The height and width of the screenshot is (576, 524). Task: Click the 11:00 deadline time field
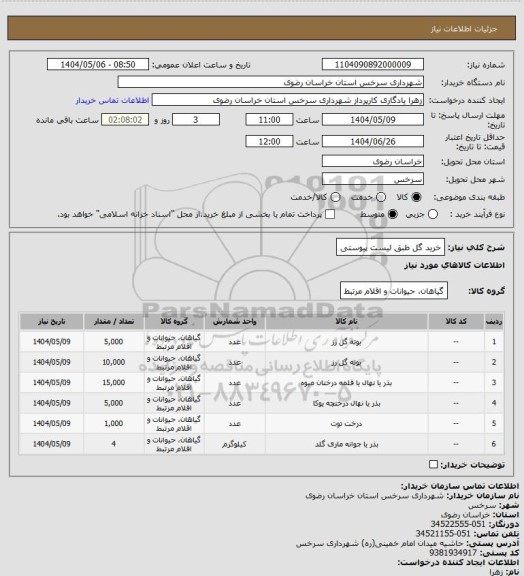pos(269,120)
